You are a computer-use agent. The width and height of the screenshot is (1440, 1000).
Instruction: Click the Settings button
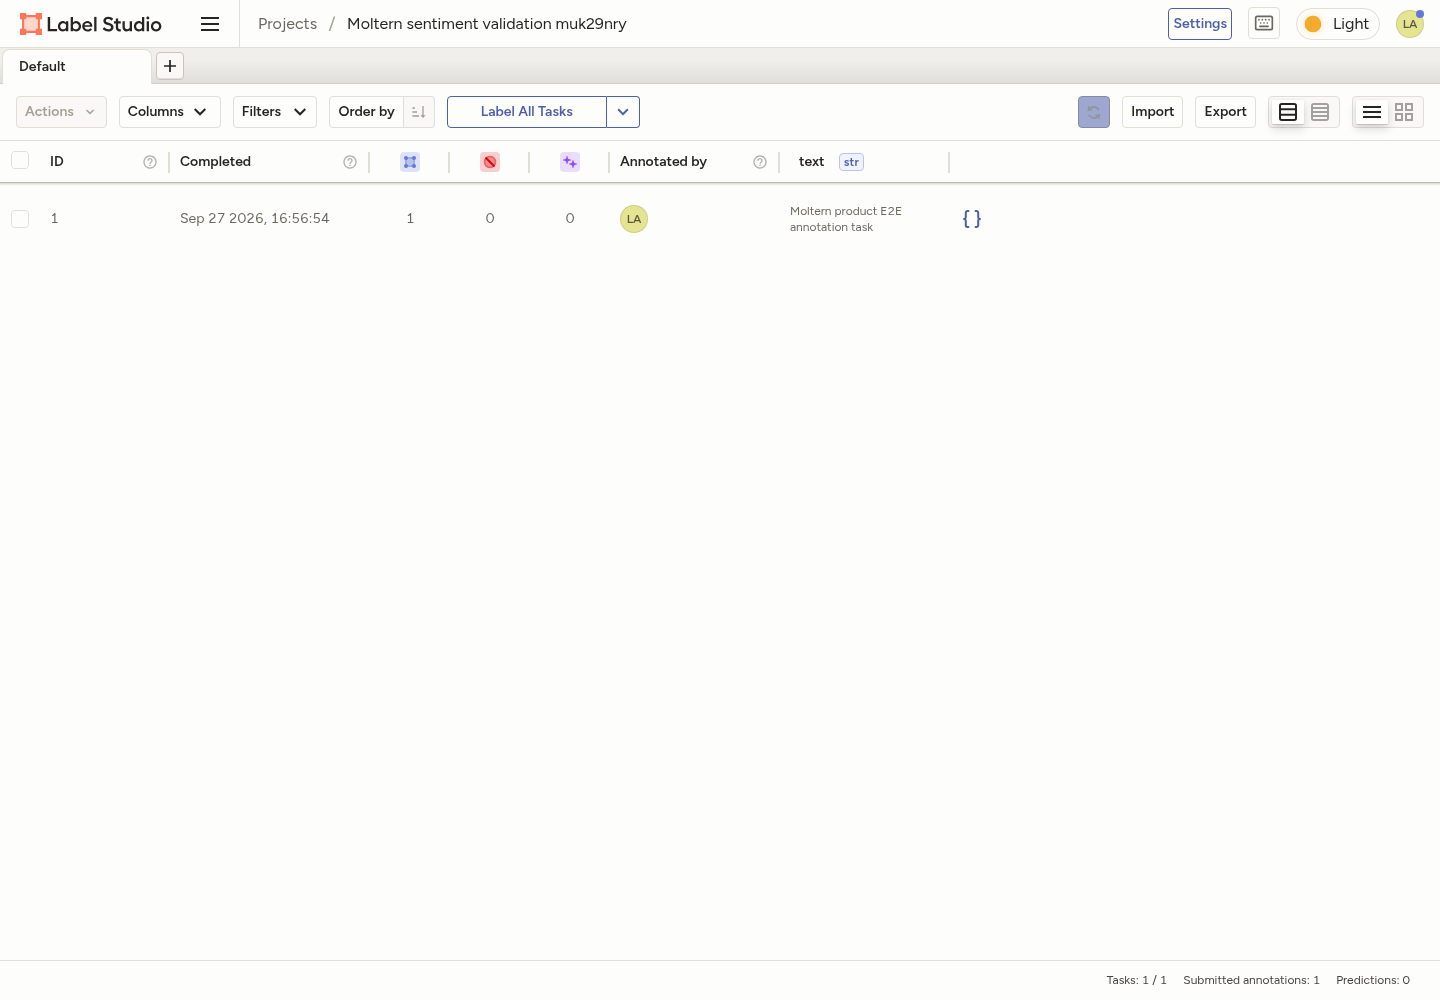(1200, 24)
